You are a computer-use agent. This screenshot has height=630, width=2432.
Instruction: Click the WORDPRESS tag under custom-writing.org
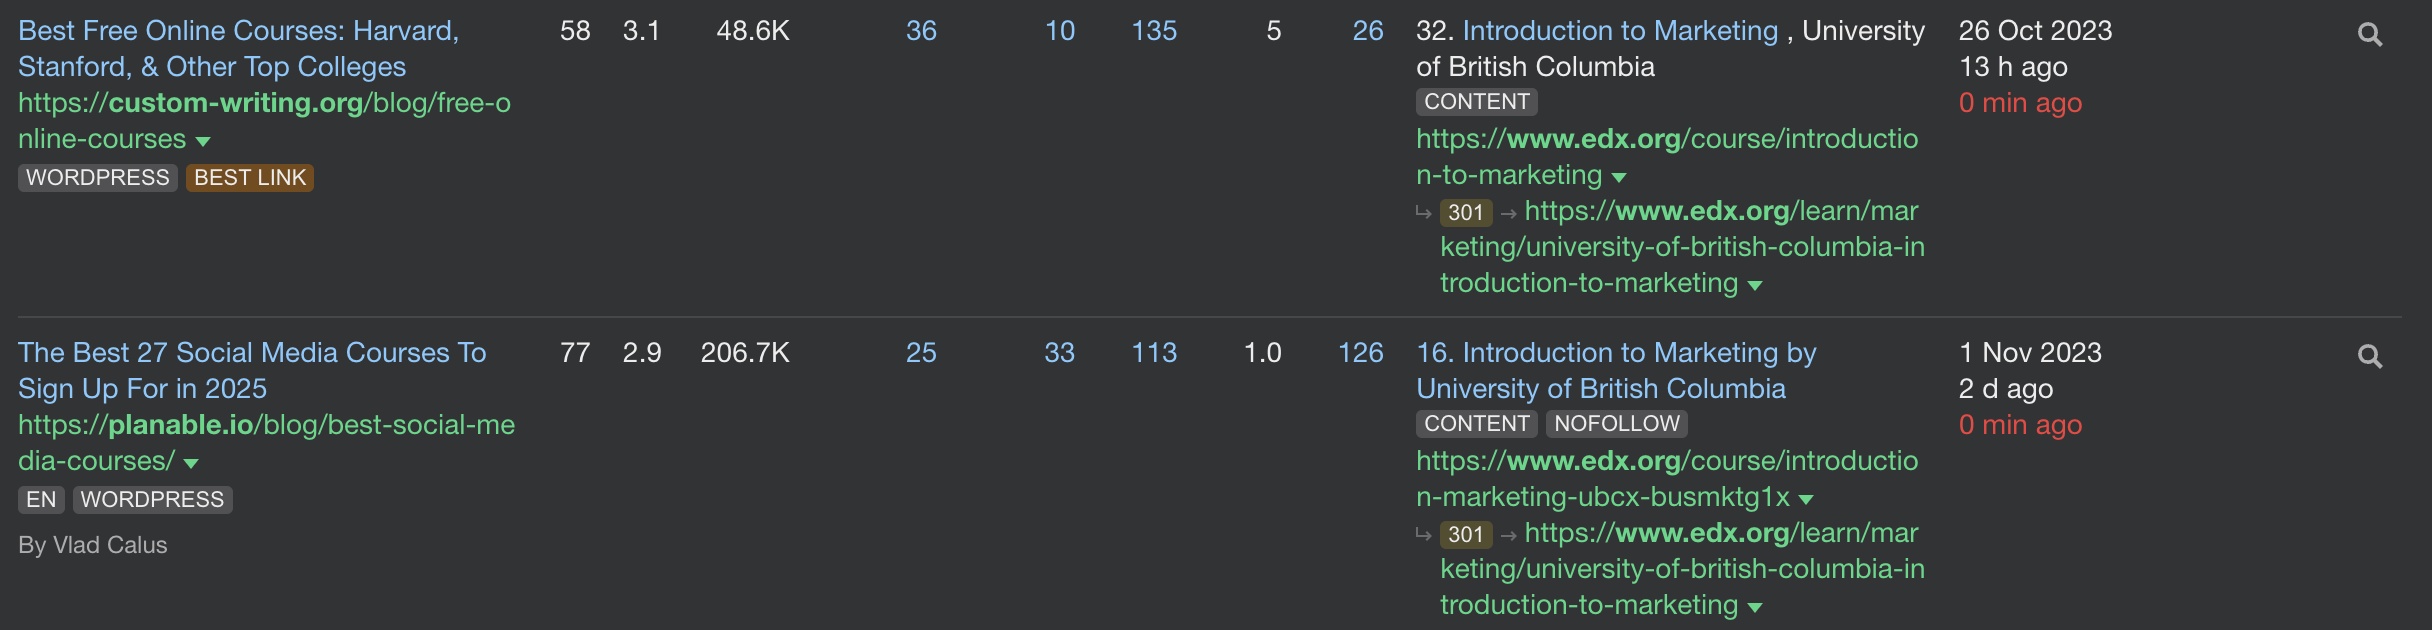pos(97,177)
